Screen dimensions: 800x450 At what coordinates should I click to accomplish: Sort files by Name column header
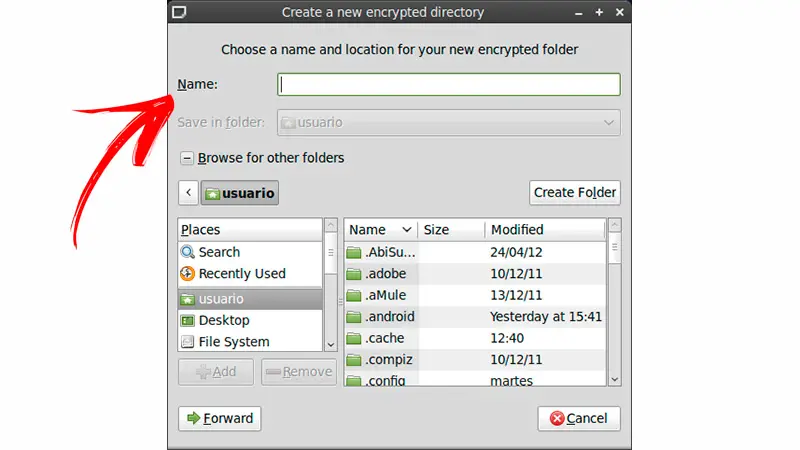tap(381, 230)
